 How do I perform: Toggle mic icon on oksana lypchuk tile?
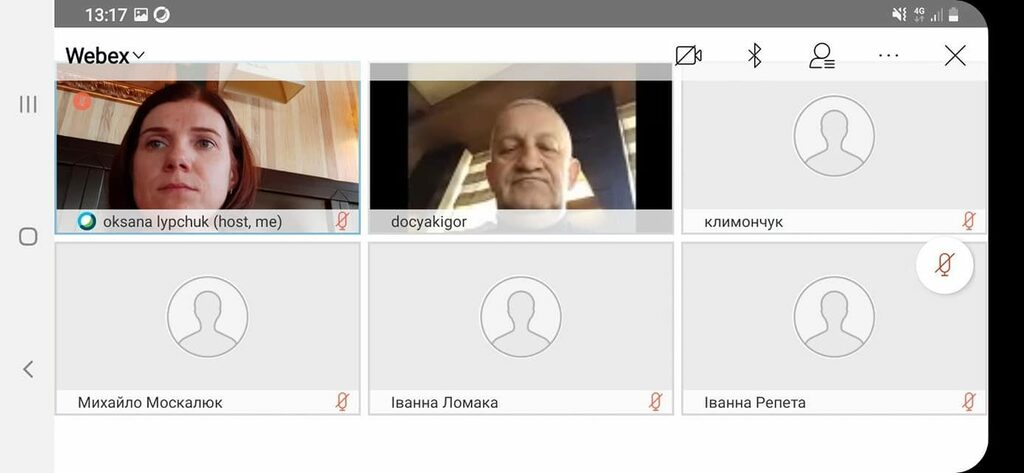342,221
